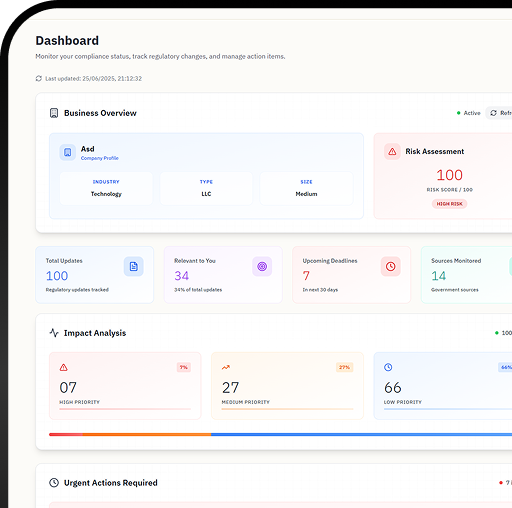Click the Risk Assessment title
Viewport: 512px width, 508px height.
(x=435, y=151)
